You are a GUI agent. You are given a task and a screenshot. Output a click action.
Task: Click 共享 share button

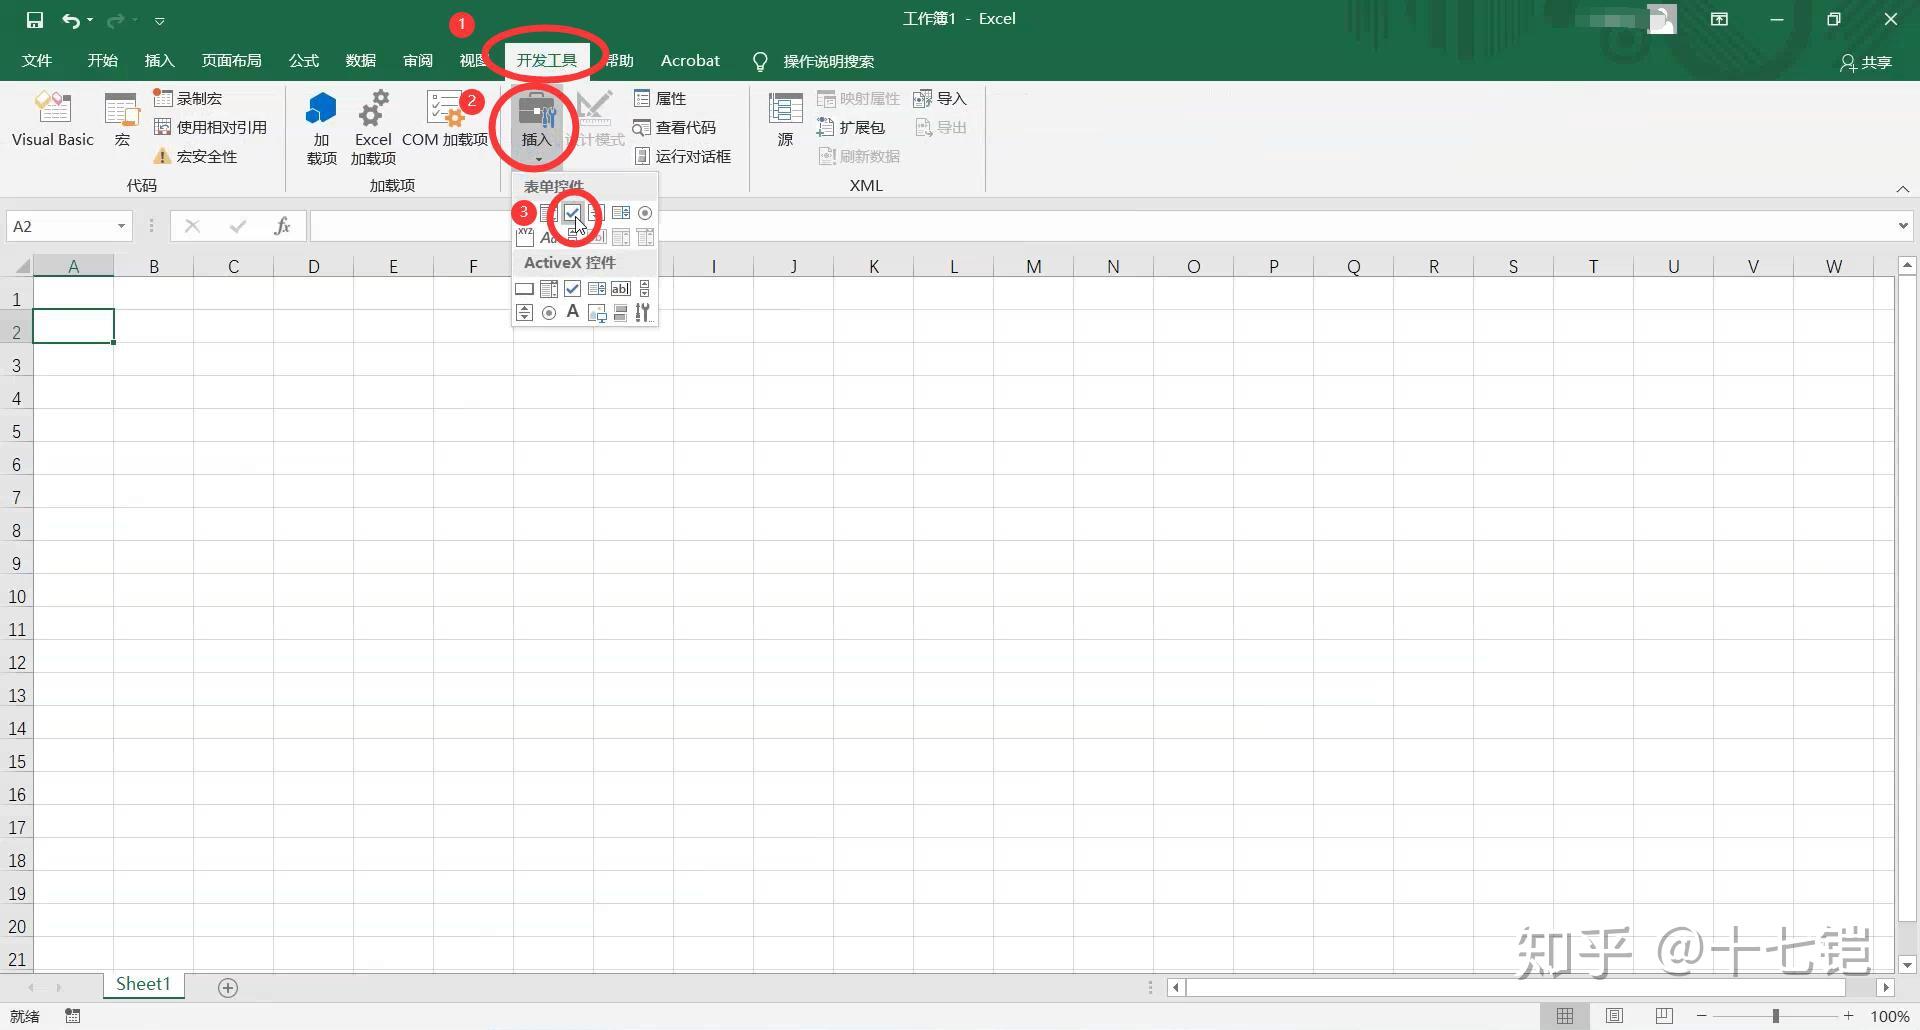1866,62
